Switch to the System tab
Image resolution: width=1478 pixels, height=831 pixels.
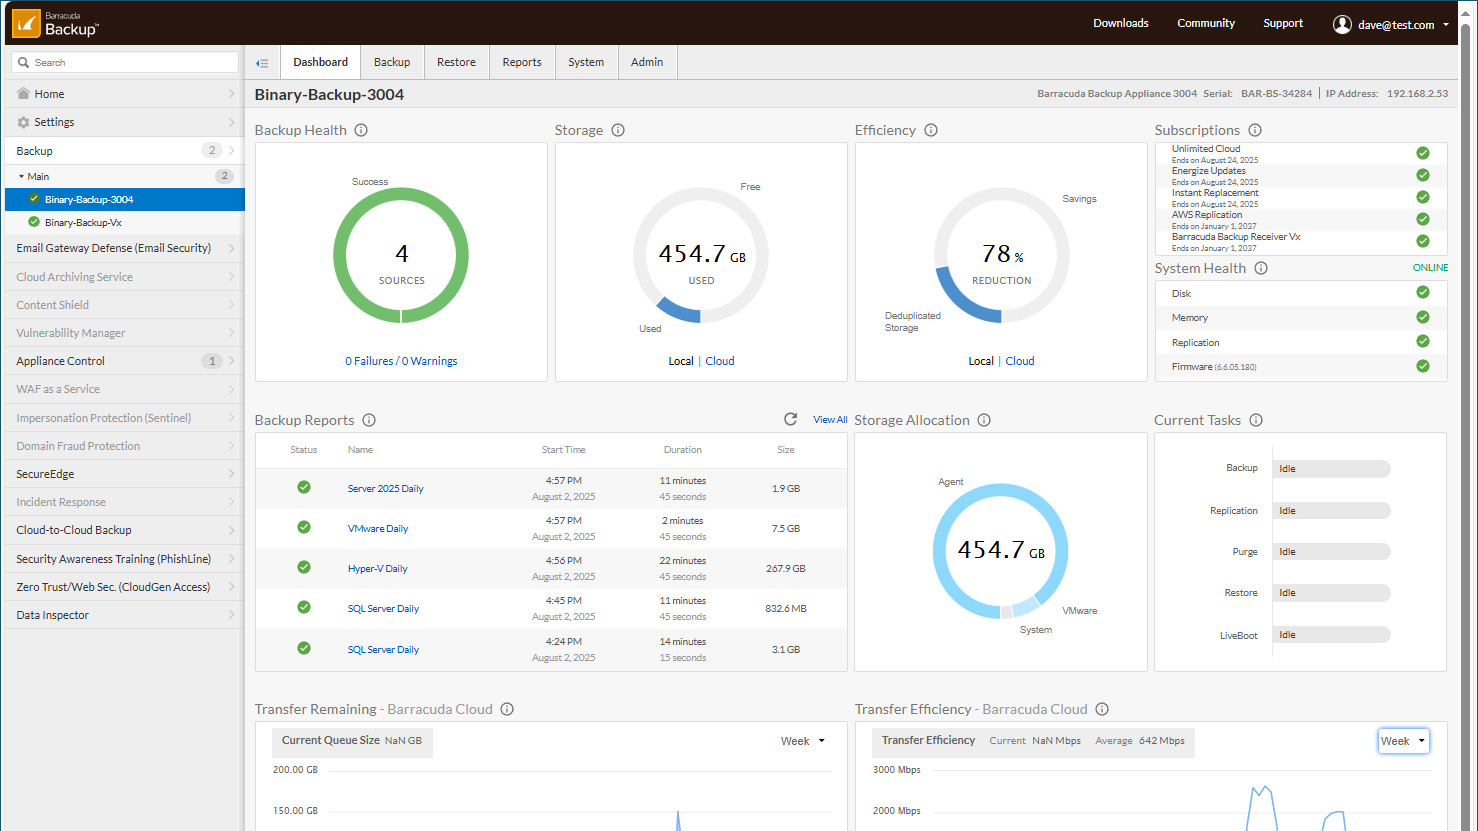coord(586,62)
